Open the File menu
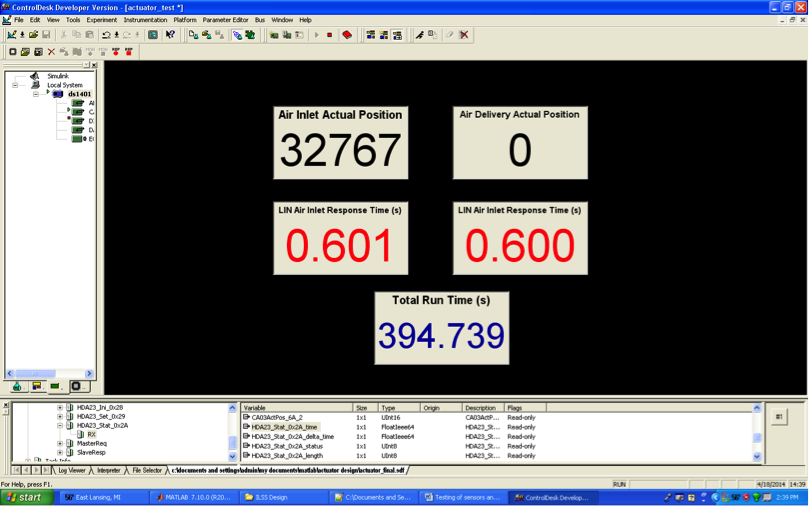Screen dimensions: 809x506 pyautogui.click(x=19, y=20)
